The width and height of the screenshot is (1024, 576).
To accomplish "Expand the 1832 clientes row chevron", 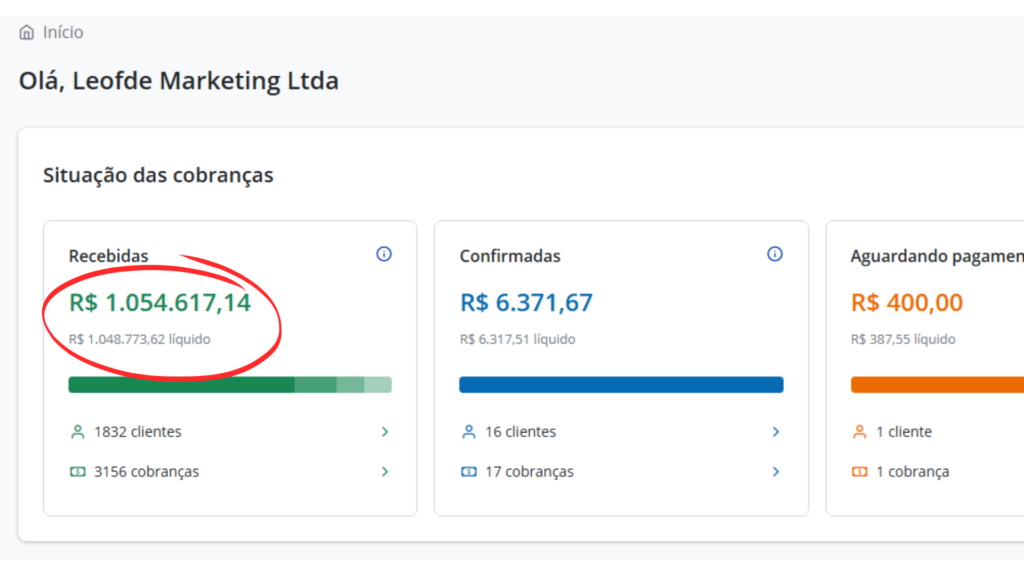I will tap(385, 432).
